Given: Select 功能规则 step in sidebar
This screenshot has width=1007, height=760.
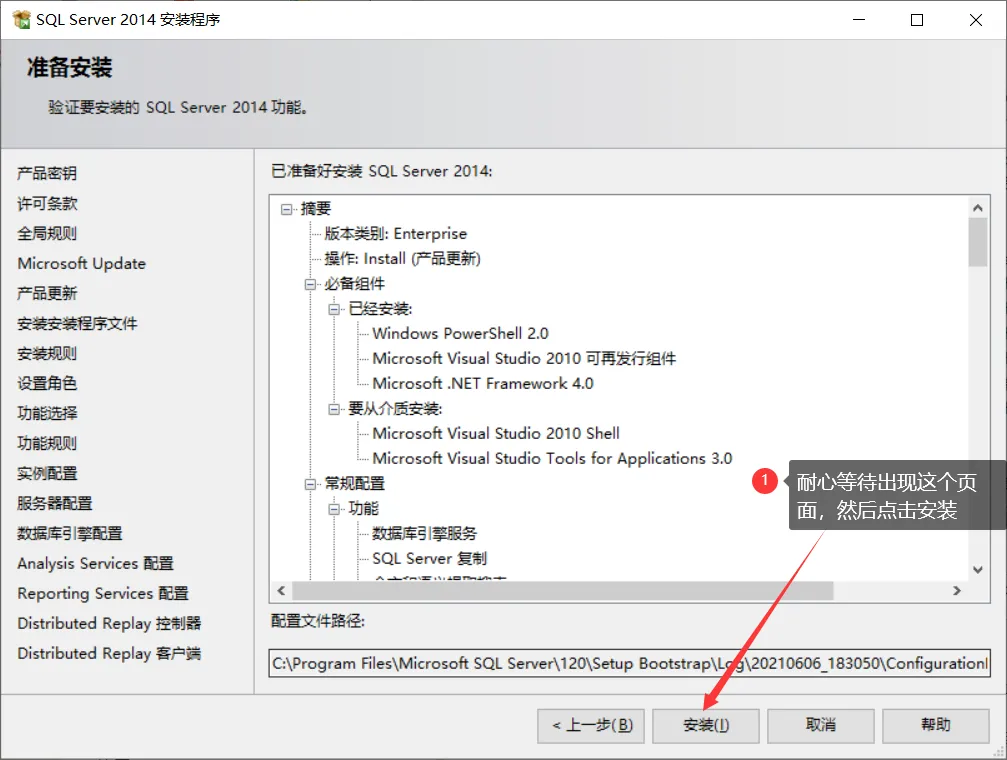Looking at the screenshot, I should coord(47,443).
